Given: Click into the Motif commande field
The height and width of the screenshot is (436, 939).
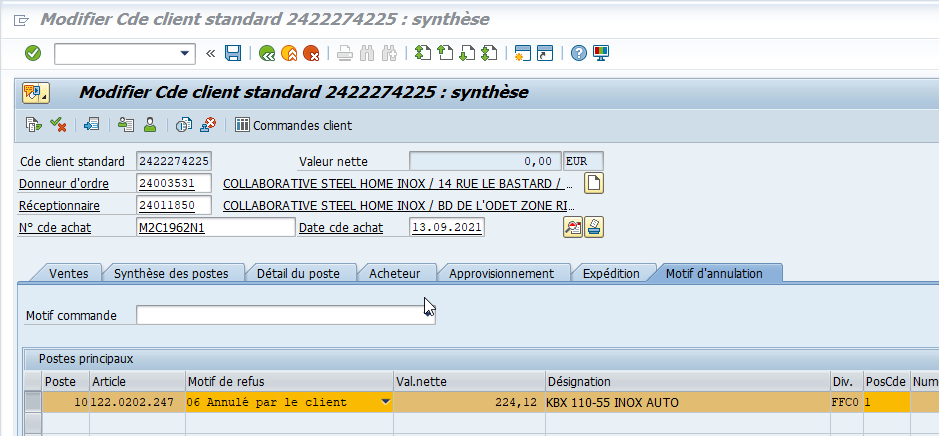Looking at the screenshot, I should (285, 315).
